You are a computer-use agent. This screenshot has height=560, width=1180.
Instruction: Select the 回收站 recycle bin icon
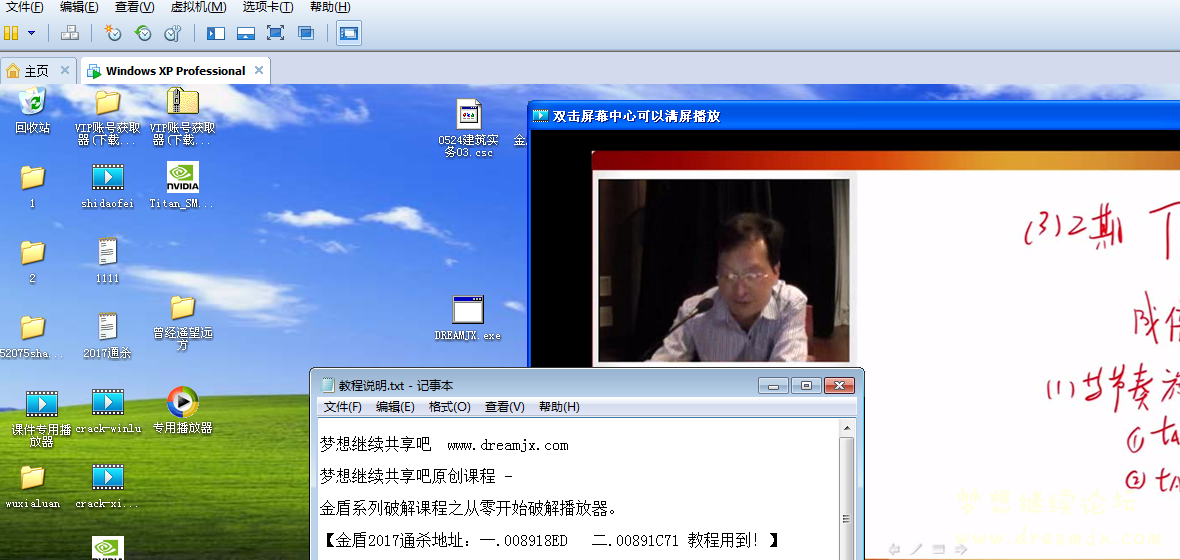32,110
